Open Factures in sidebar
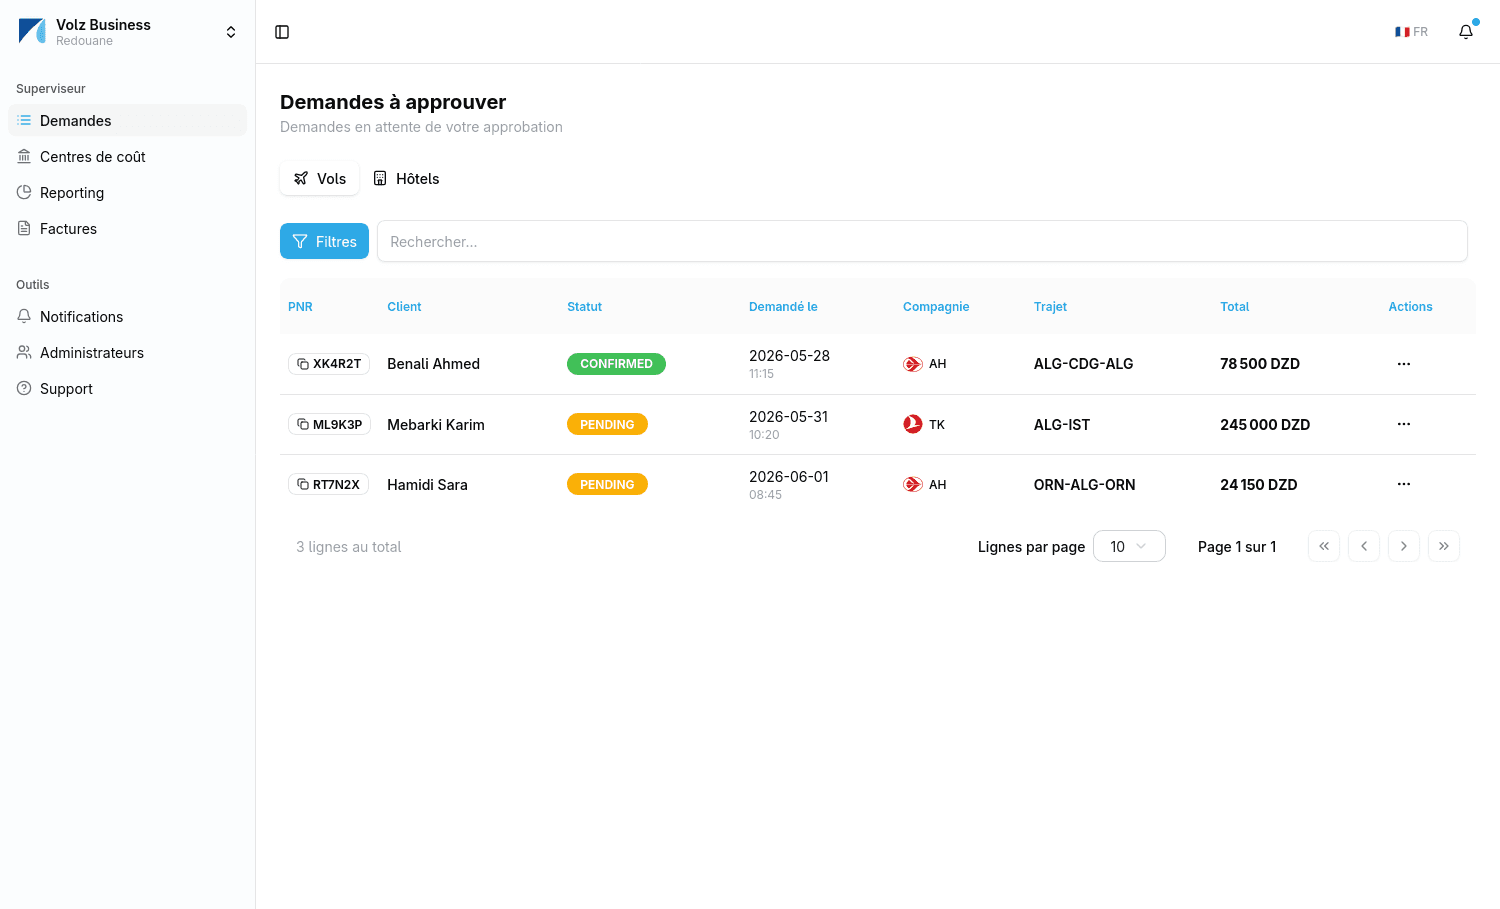 pos(127,228)
